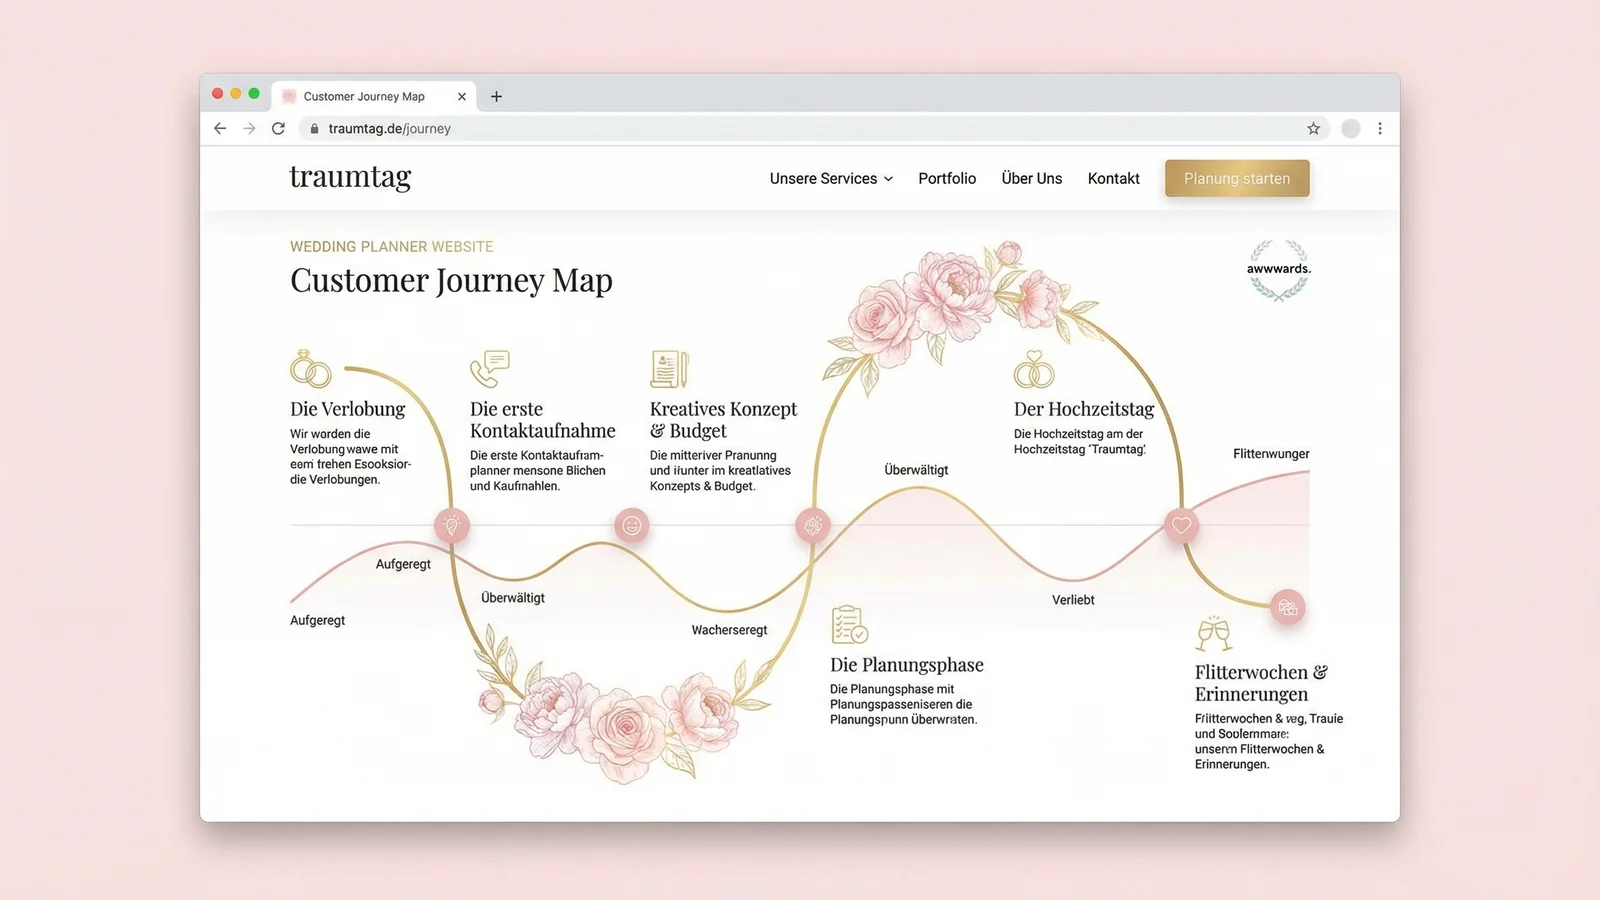Screen dimensions: 1600x900
Task: Open site security info via the padlock
Action: [313, 128]
